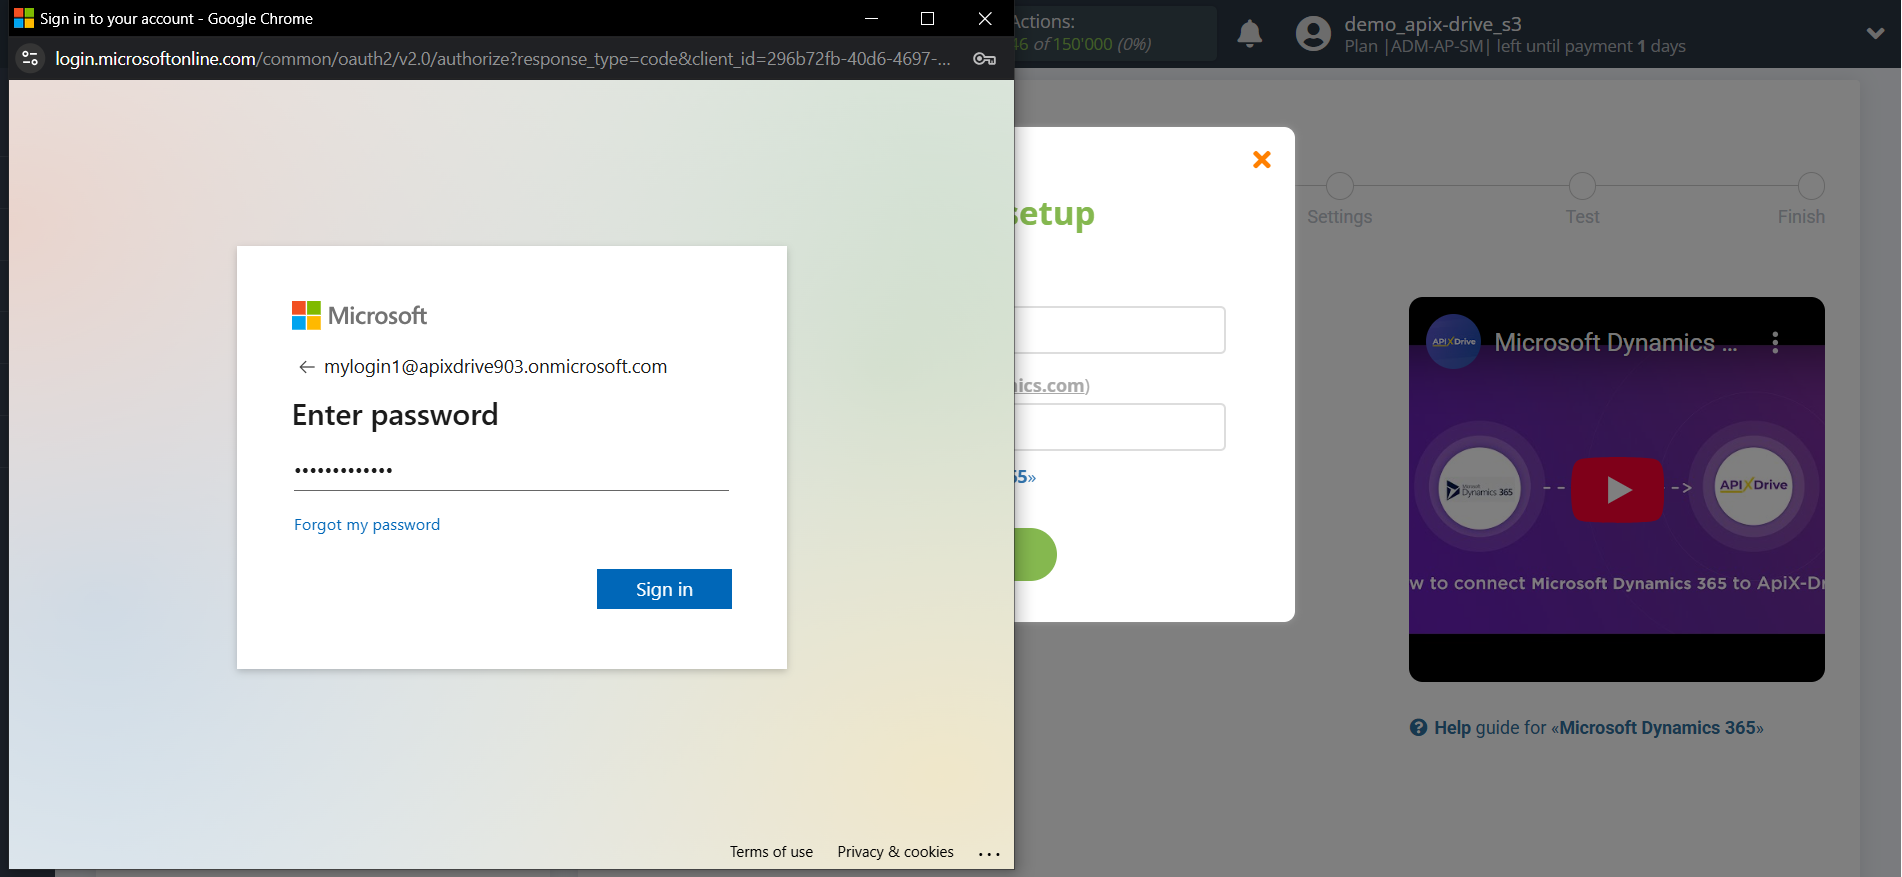Click the user avatar icon in ApiX-Drive header
The width and height of the screenshot is (1902, 877).
click(x=1313, y=34)
